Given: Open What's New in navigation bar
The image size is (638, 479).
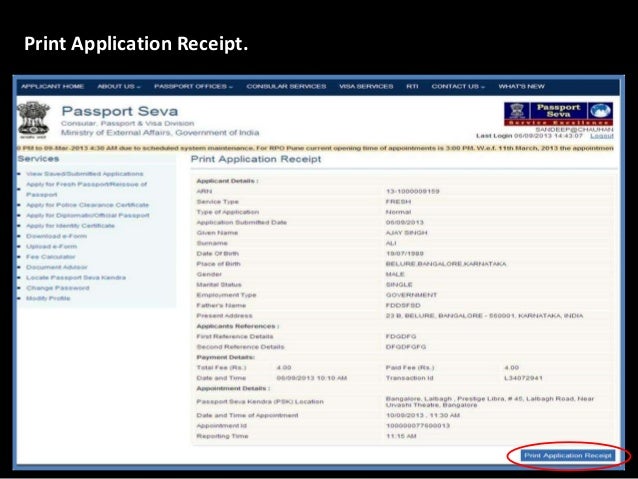Looking at the screenshot, I should pyautogui.click(x=521, y=86).
